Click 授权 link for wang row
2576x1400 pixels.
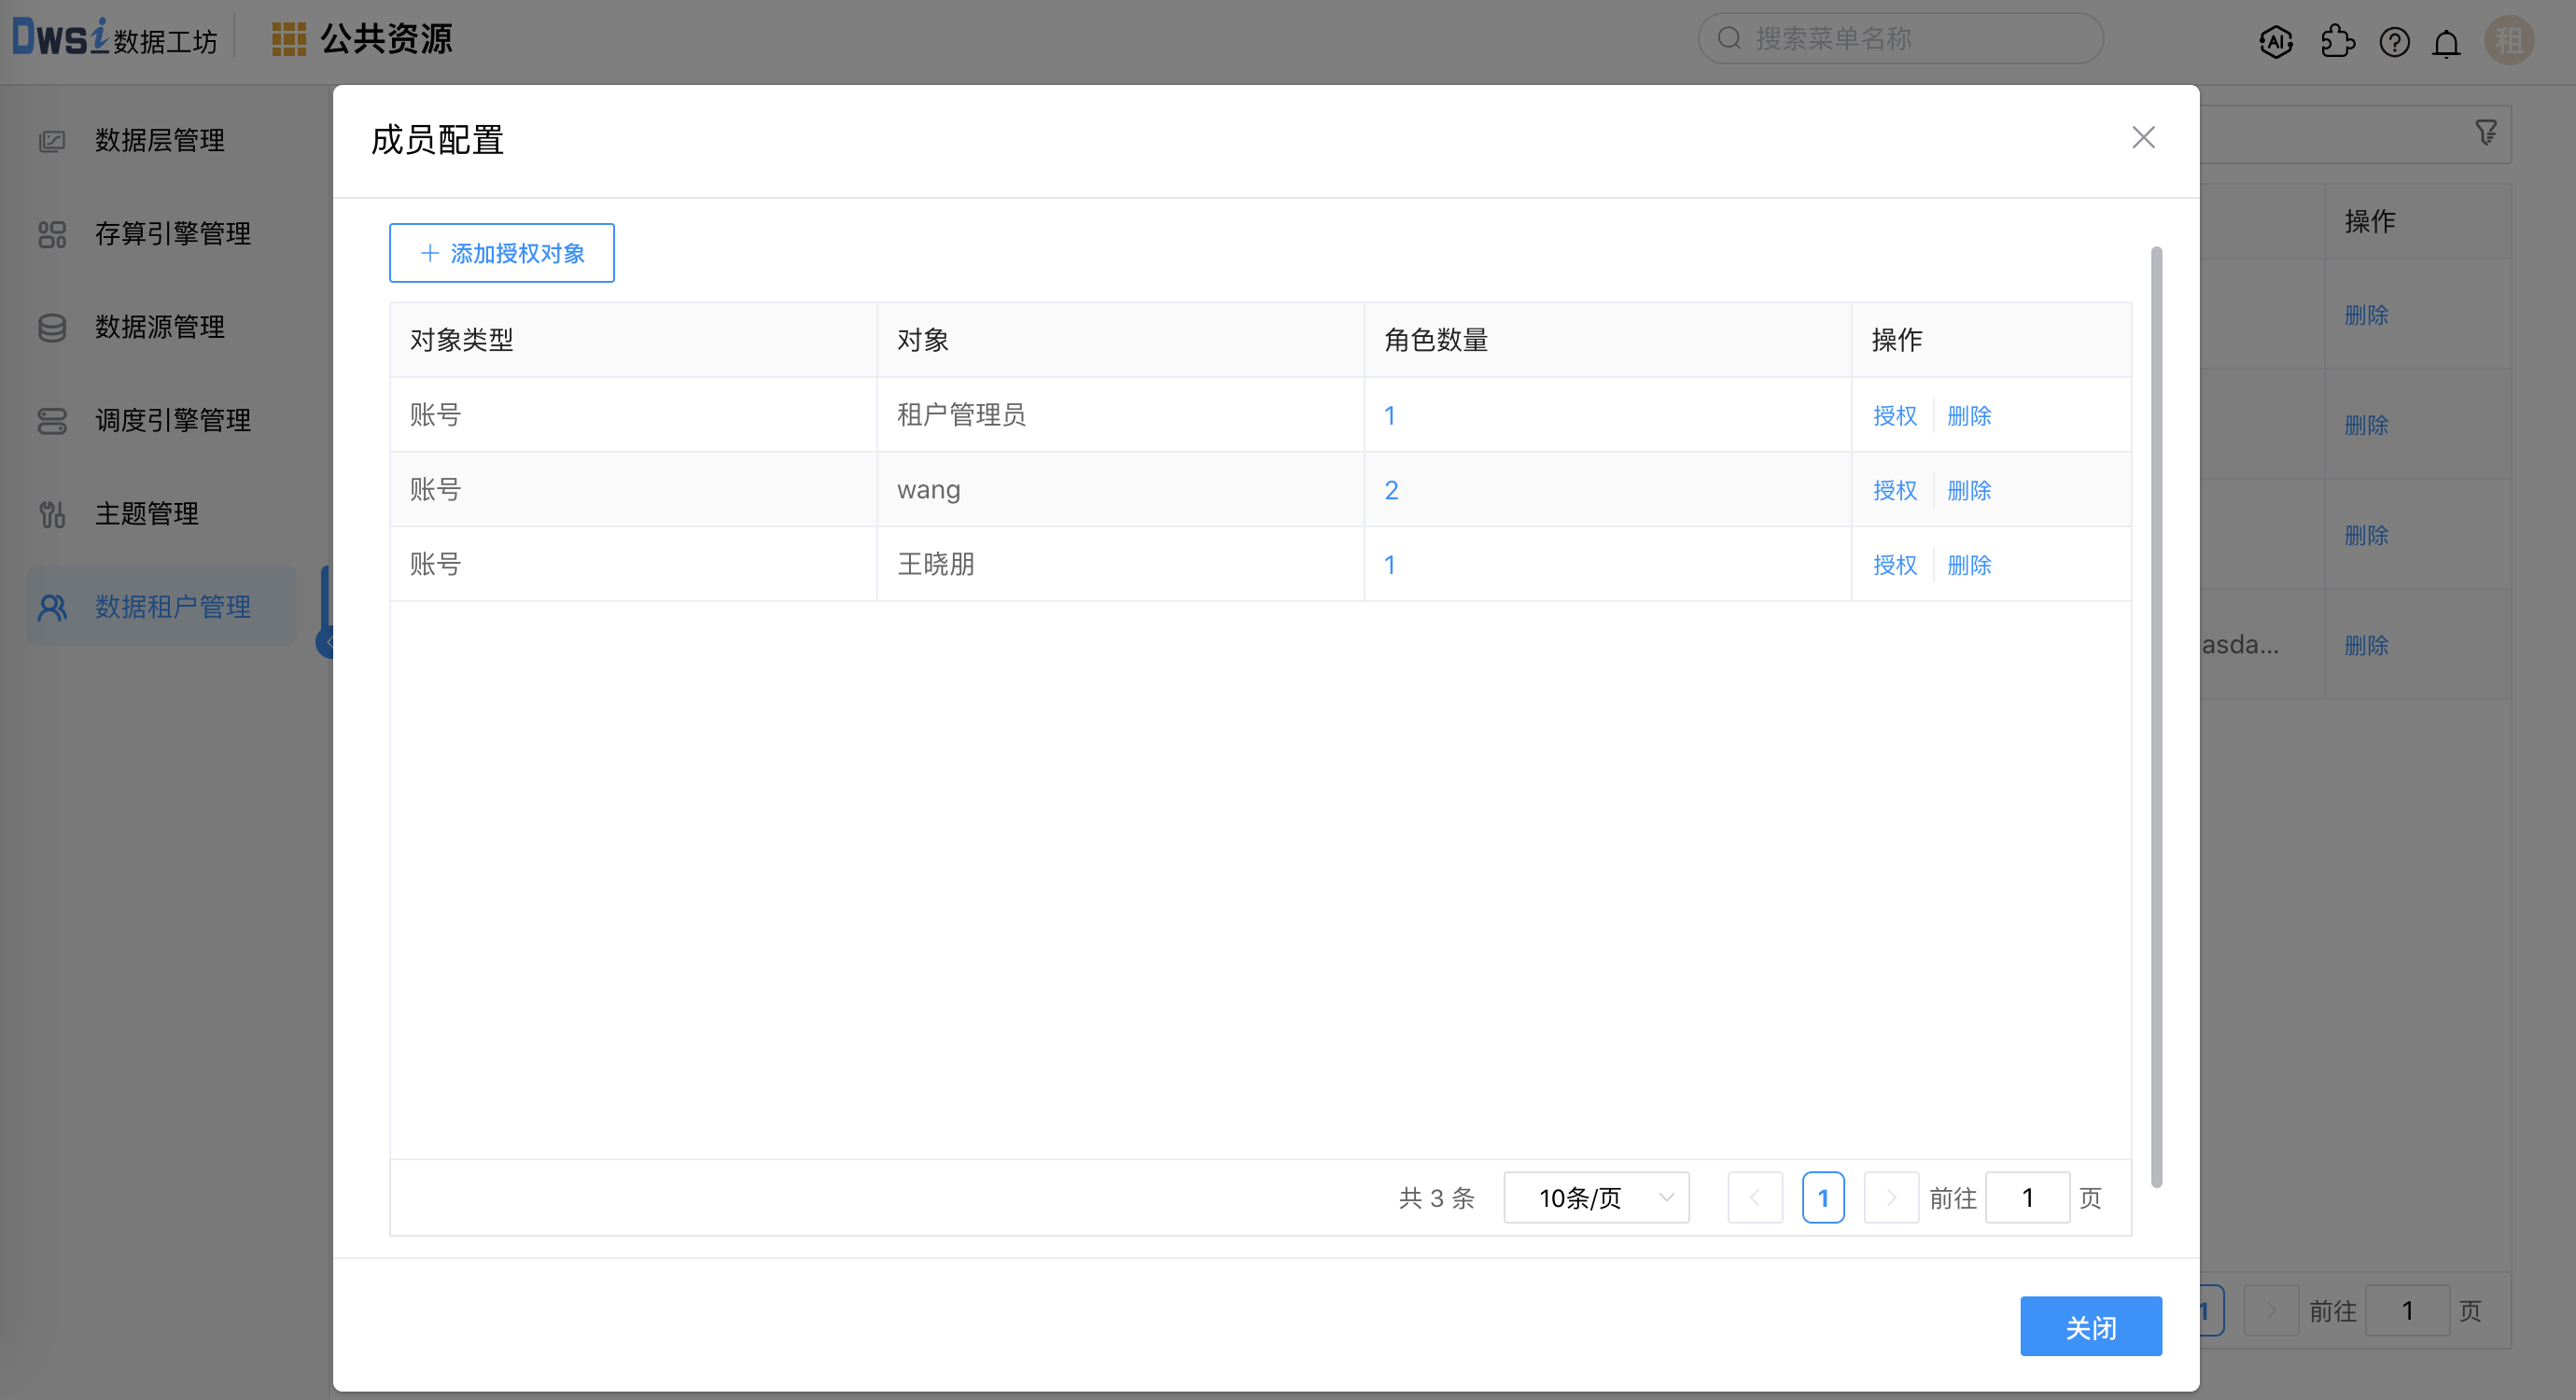tap(1894, 490)
